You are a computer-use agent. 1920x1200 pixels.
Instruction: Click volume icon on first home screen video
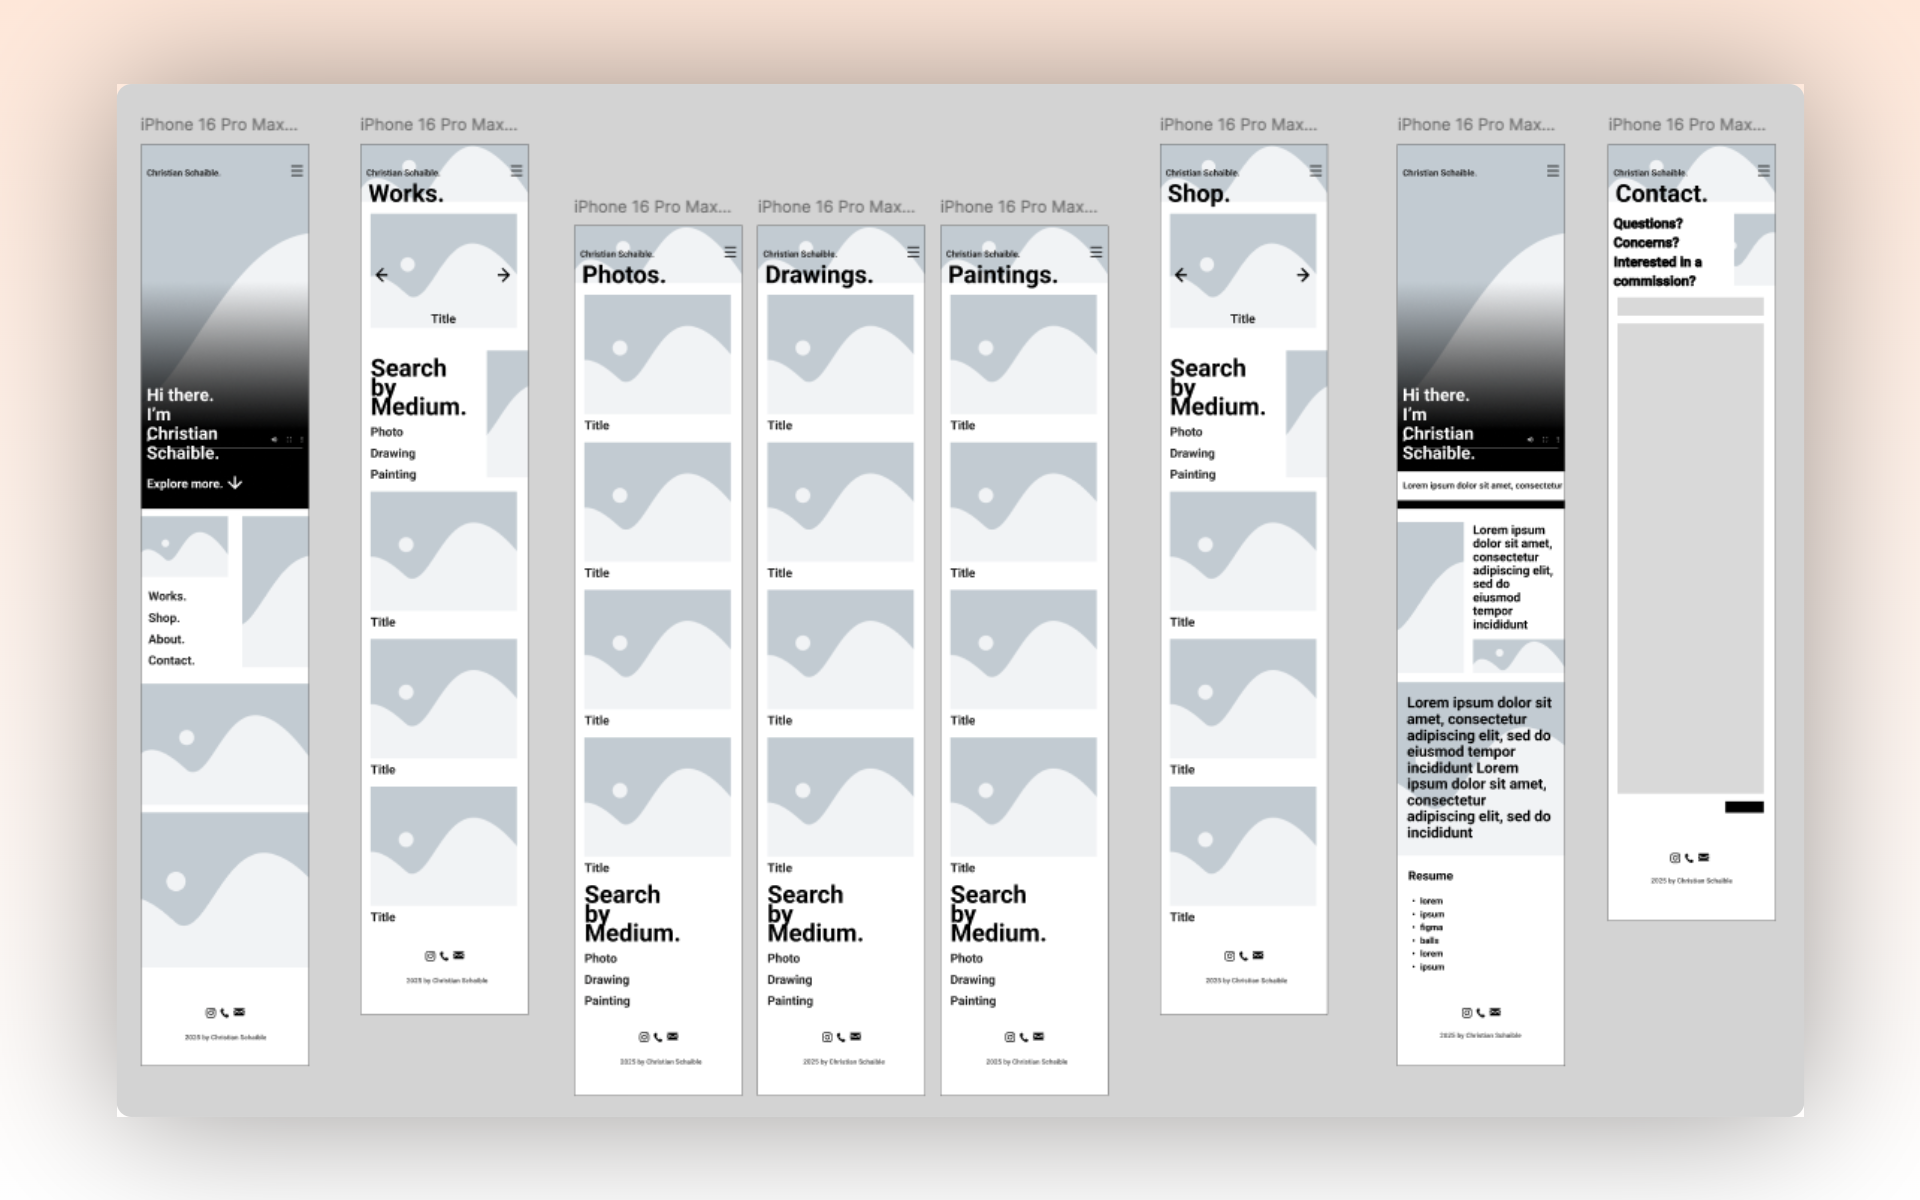274,440
